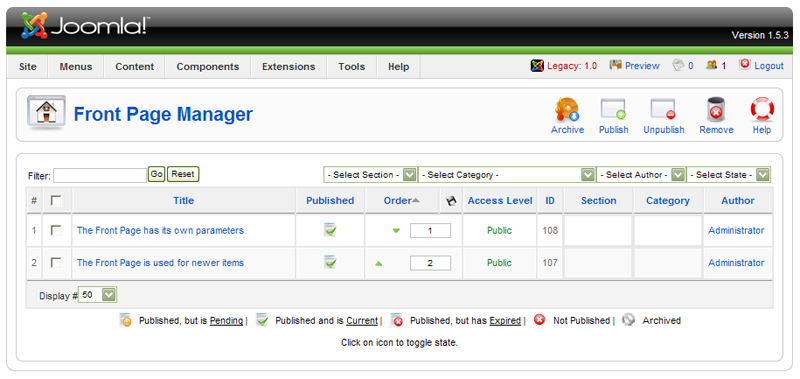Click the 'Published and is Current' legend icon
The width and height of the screenshot is (800, 379).
pos(262,320)
